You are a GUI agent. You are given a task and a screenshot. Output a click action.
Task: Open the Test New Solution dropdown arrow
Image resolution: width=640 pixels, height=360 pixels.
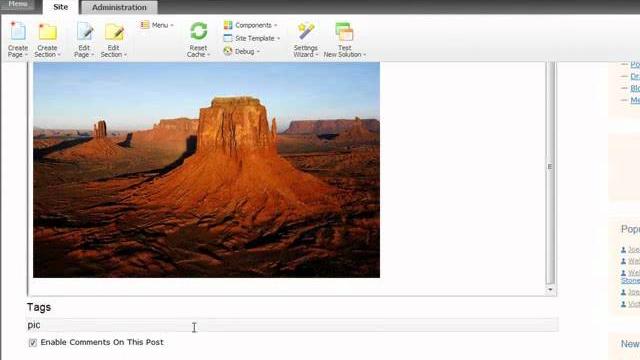pos(364,55)
